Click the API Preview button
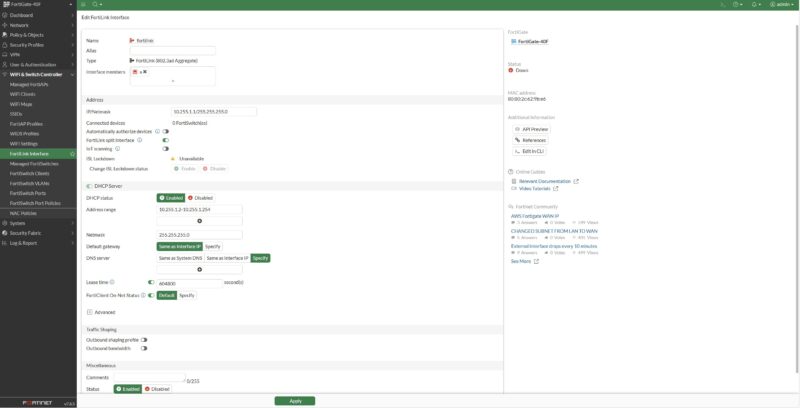 pyautogui.click(x=531, y=130)
